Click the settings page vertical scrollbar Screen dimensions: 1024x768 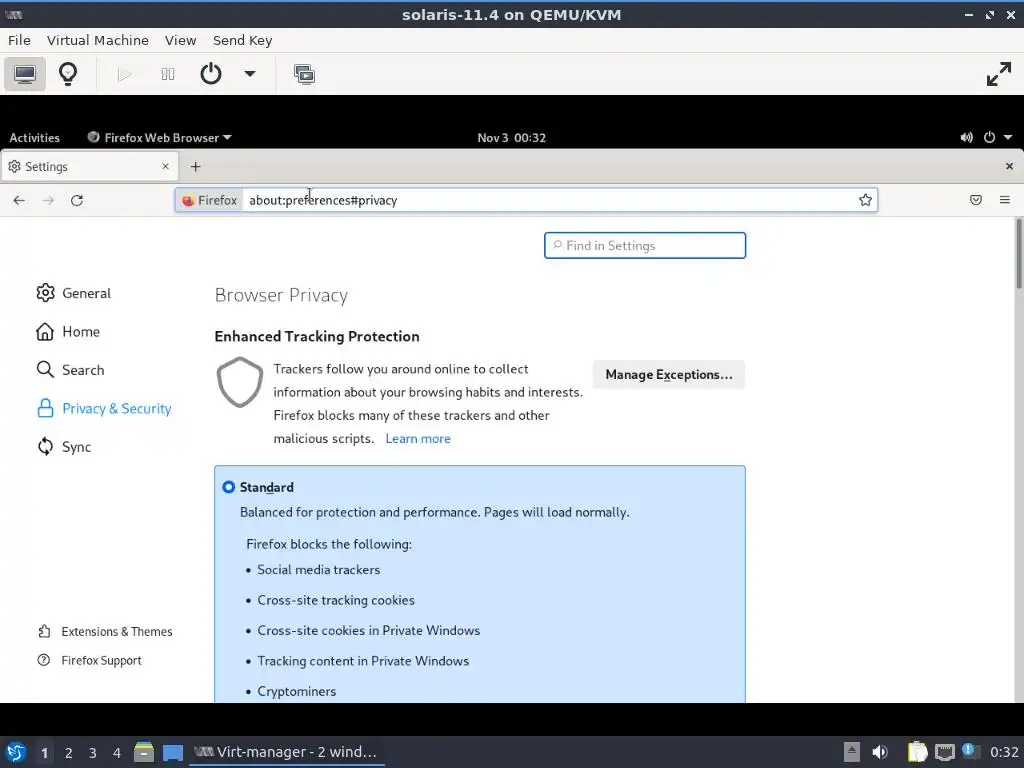[1018, 255]
